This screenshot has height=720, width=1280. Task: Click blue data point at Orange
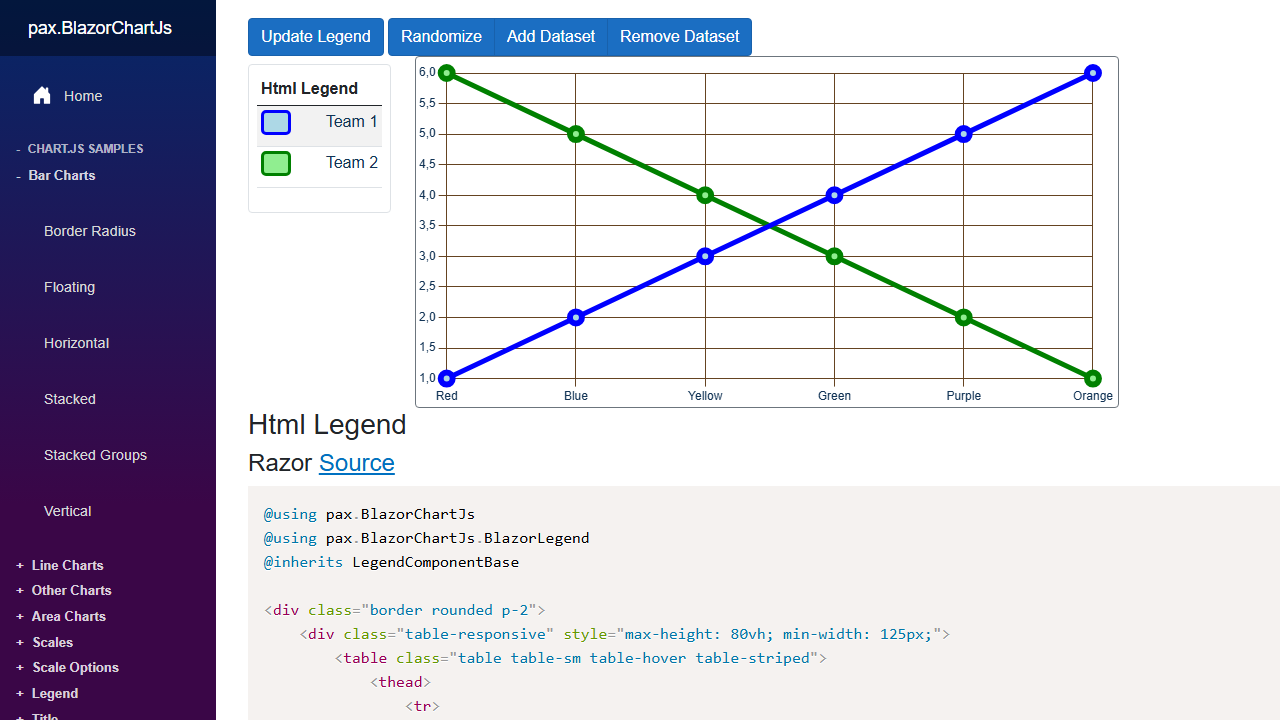(1093, 73)
